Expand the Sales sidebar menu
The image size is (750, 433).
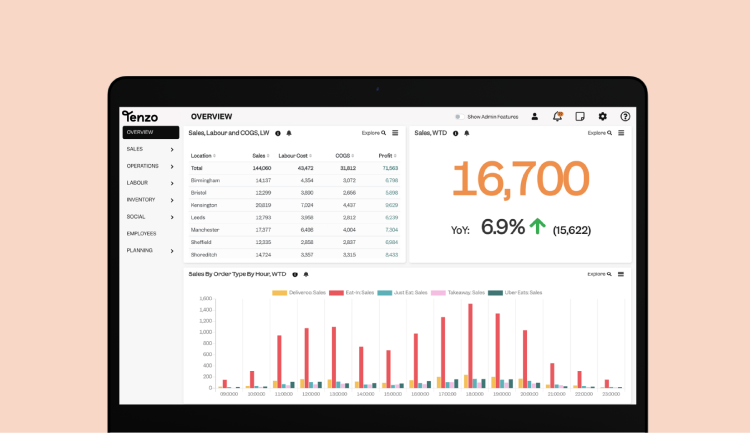tap(150, 149)
